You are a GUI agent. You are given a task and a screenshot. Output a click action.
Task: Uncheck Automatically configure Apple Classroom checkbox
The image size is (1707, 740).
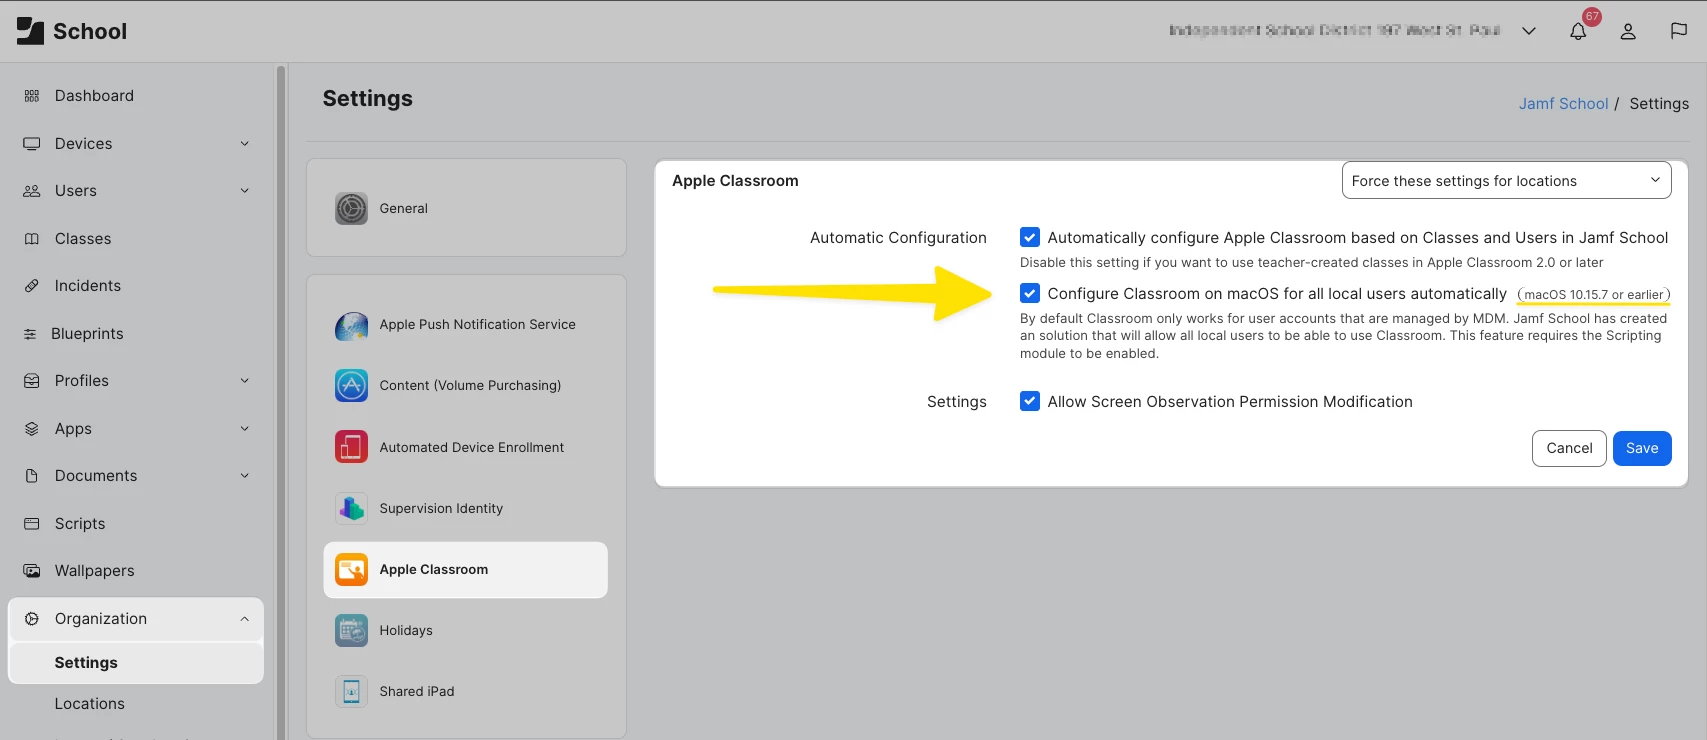(x=1030, y=238)
